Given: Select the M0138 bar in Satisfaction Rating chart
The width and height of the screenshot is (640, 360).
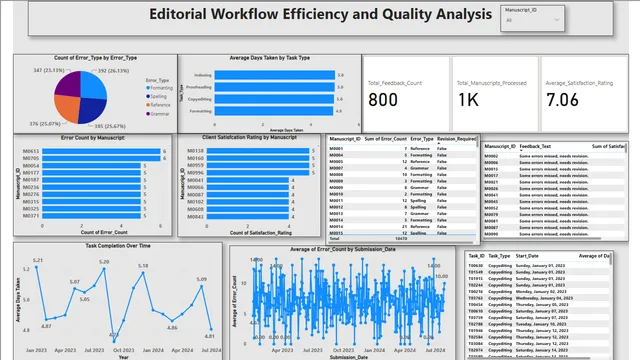Looking at the screenshot, I should click(258, 151).
